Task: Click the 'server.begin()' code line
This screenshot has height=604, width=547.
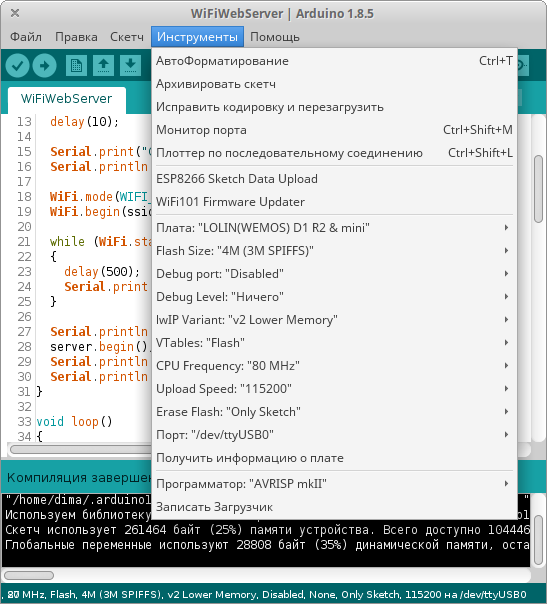Action: (99, 347)
